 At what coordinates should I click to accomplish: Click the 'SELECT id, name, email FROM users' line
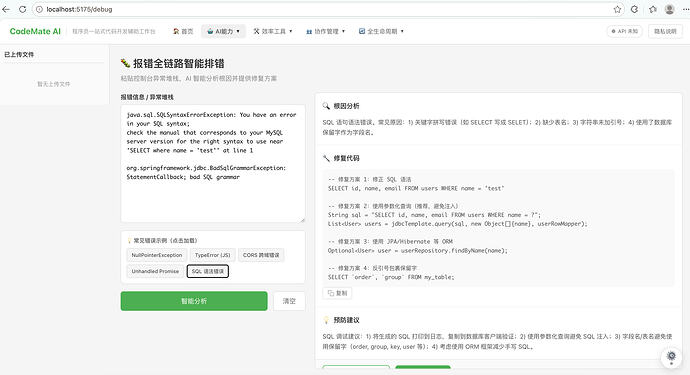point(416,188)
